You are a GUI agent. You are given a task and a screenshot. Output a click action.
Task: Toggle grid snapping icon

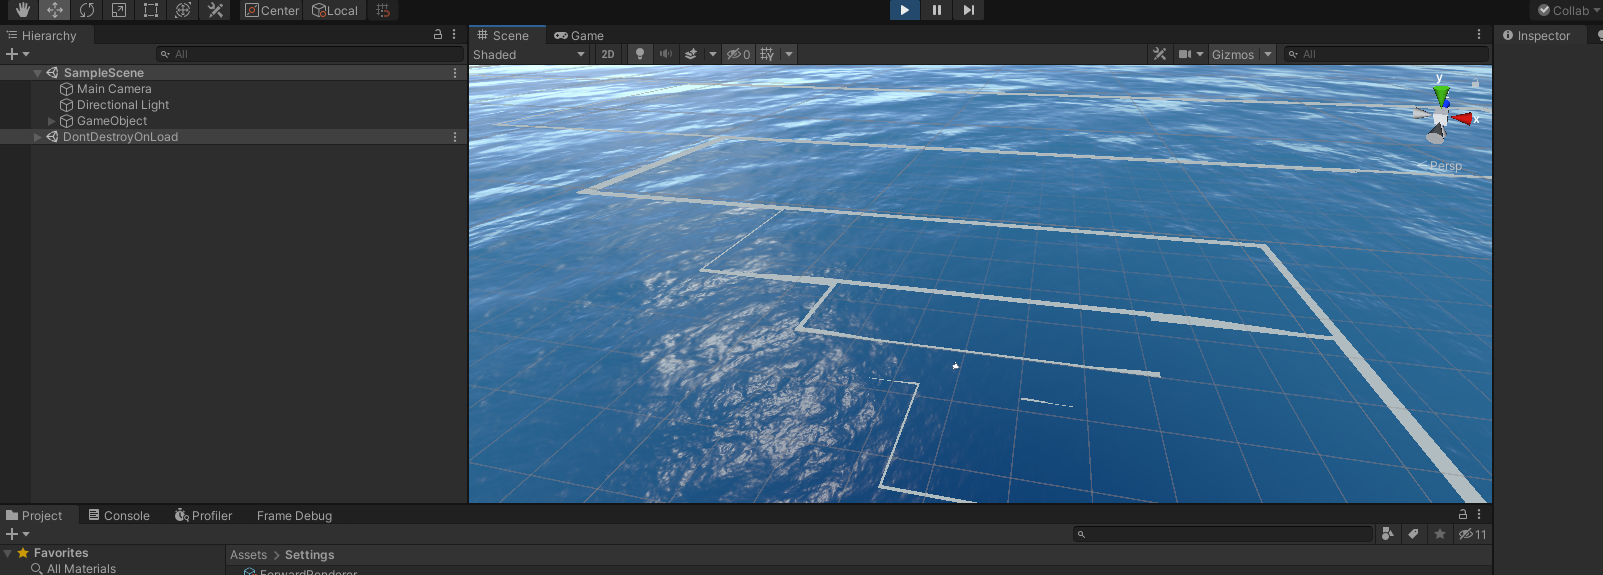pos(383,10)
